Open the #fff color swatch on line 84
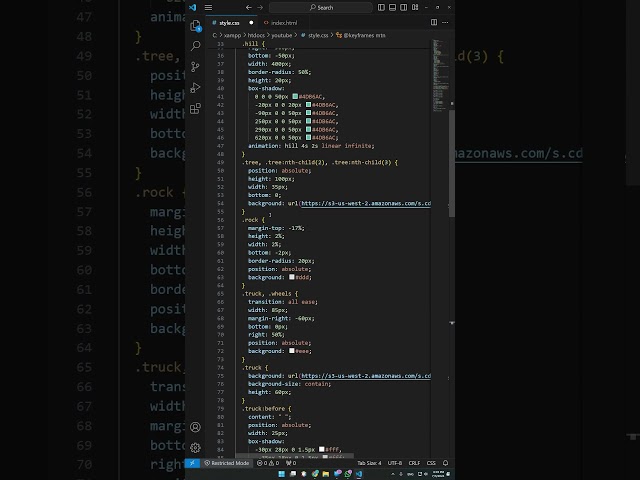Viewport: 640px width, 480px height. tap(322, 449)
